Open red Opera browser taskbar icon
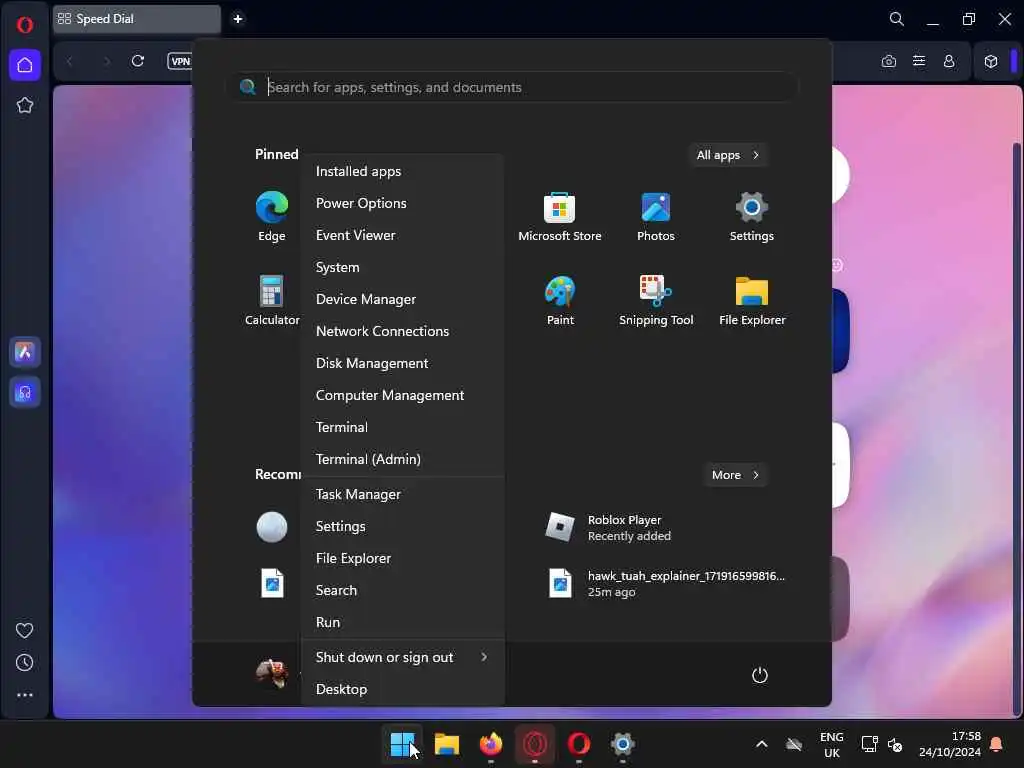 (x=579, y=744)
